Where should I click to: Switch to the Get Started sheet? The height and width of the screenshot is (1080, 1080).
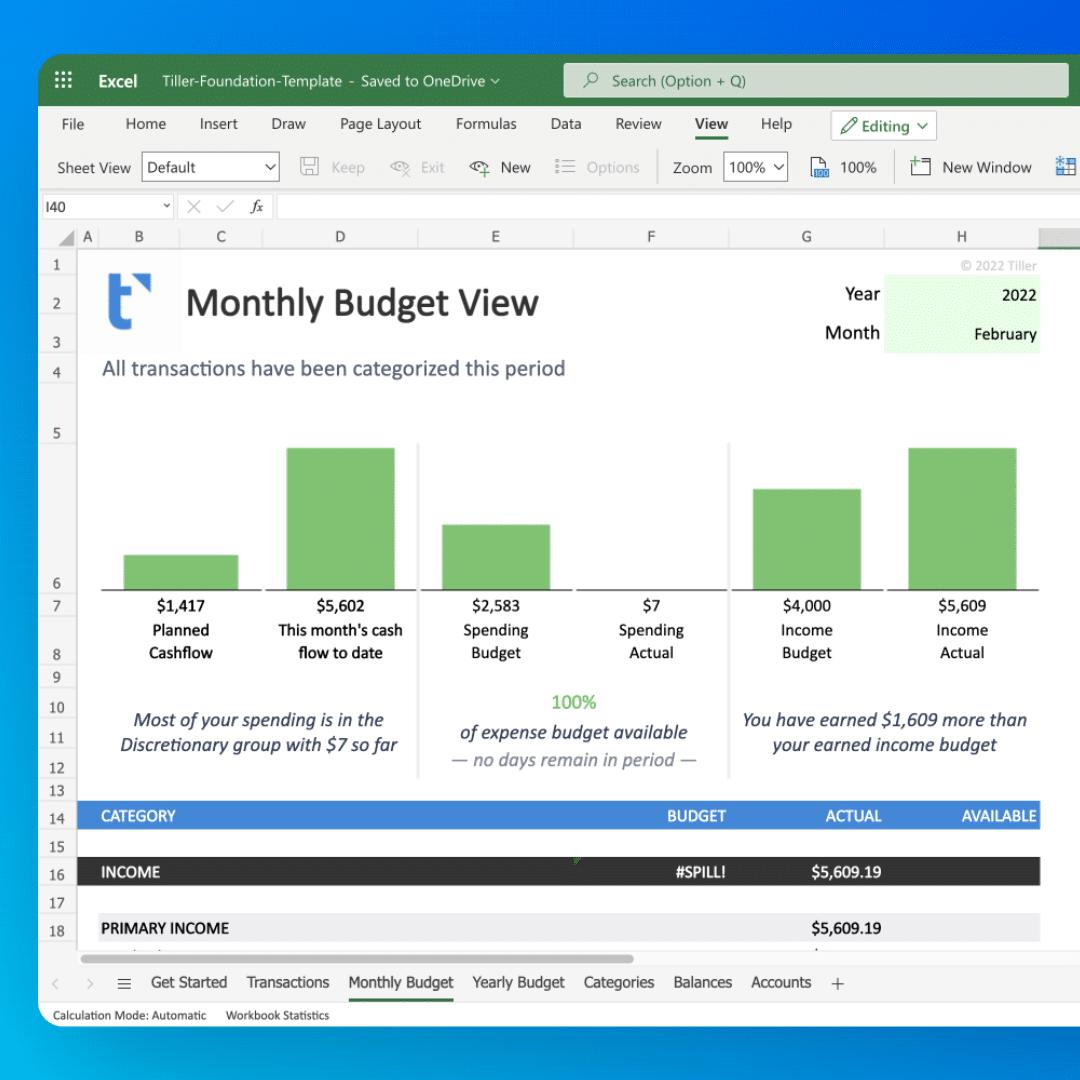[189, 983]
